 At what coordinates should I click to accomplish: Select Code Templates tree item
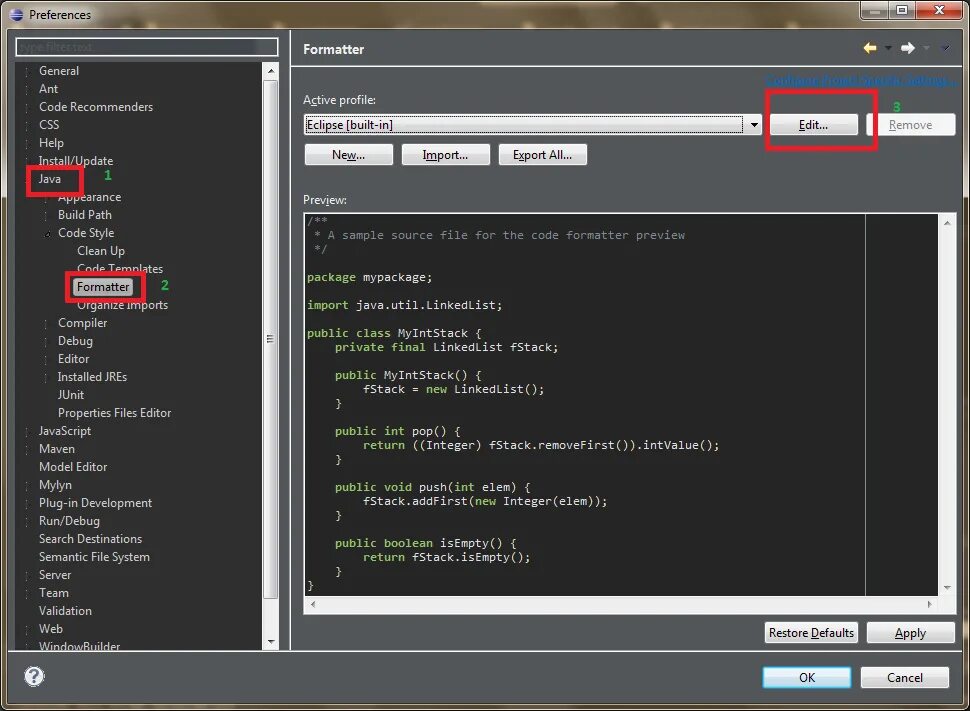120,269
